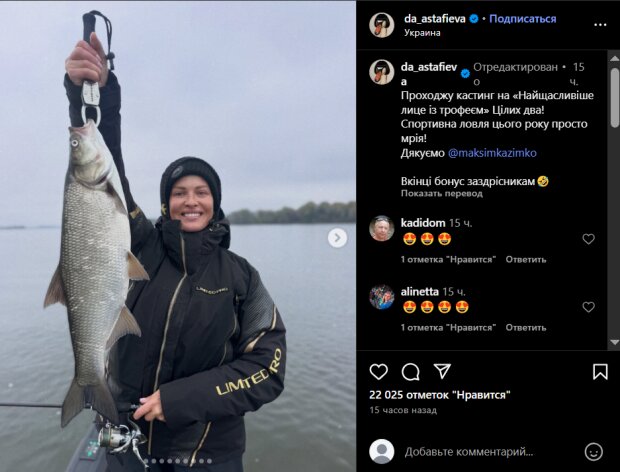Share post via paper plane icon
The height and width of the screenshot is (472, 620).
(442, 371)
